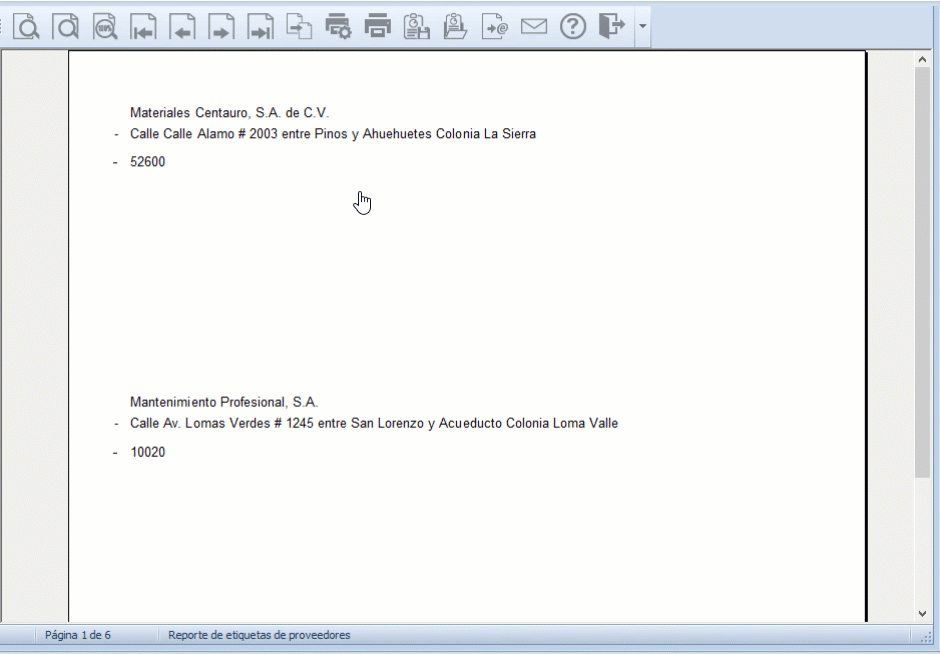This screenshot has width=940, height=654.
Task: Advance to the next page
Action: coord(221,27)
